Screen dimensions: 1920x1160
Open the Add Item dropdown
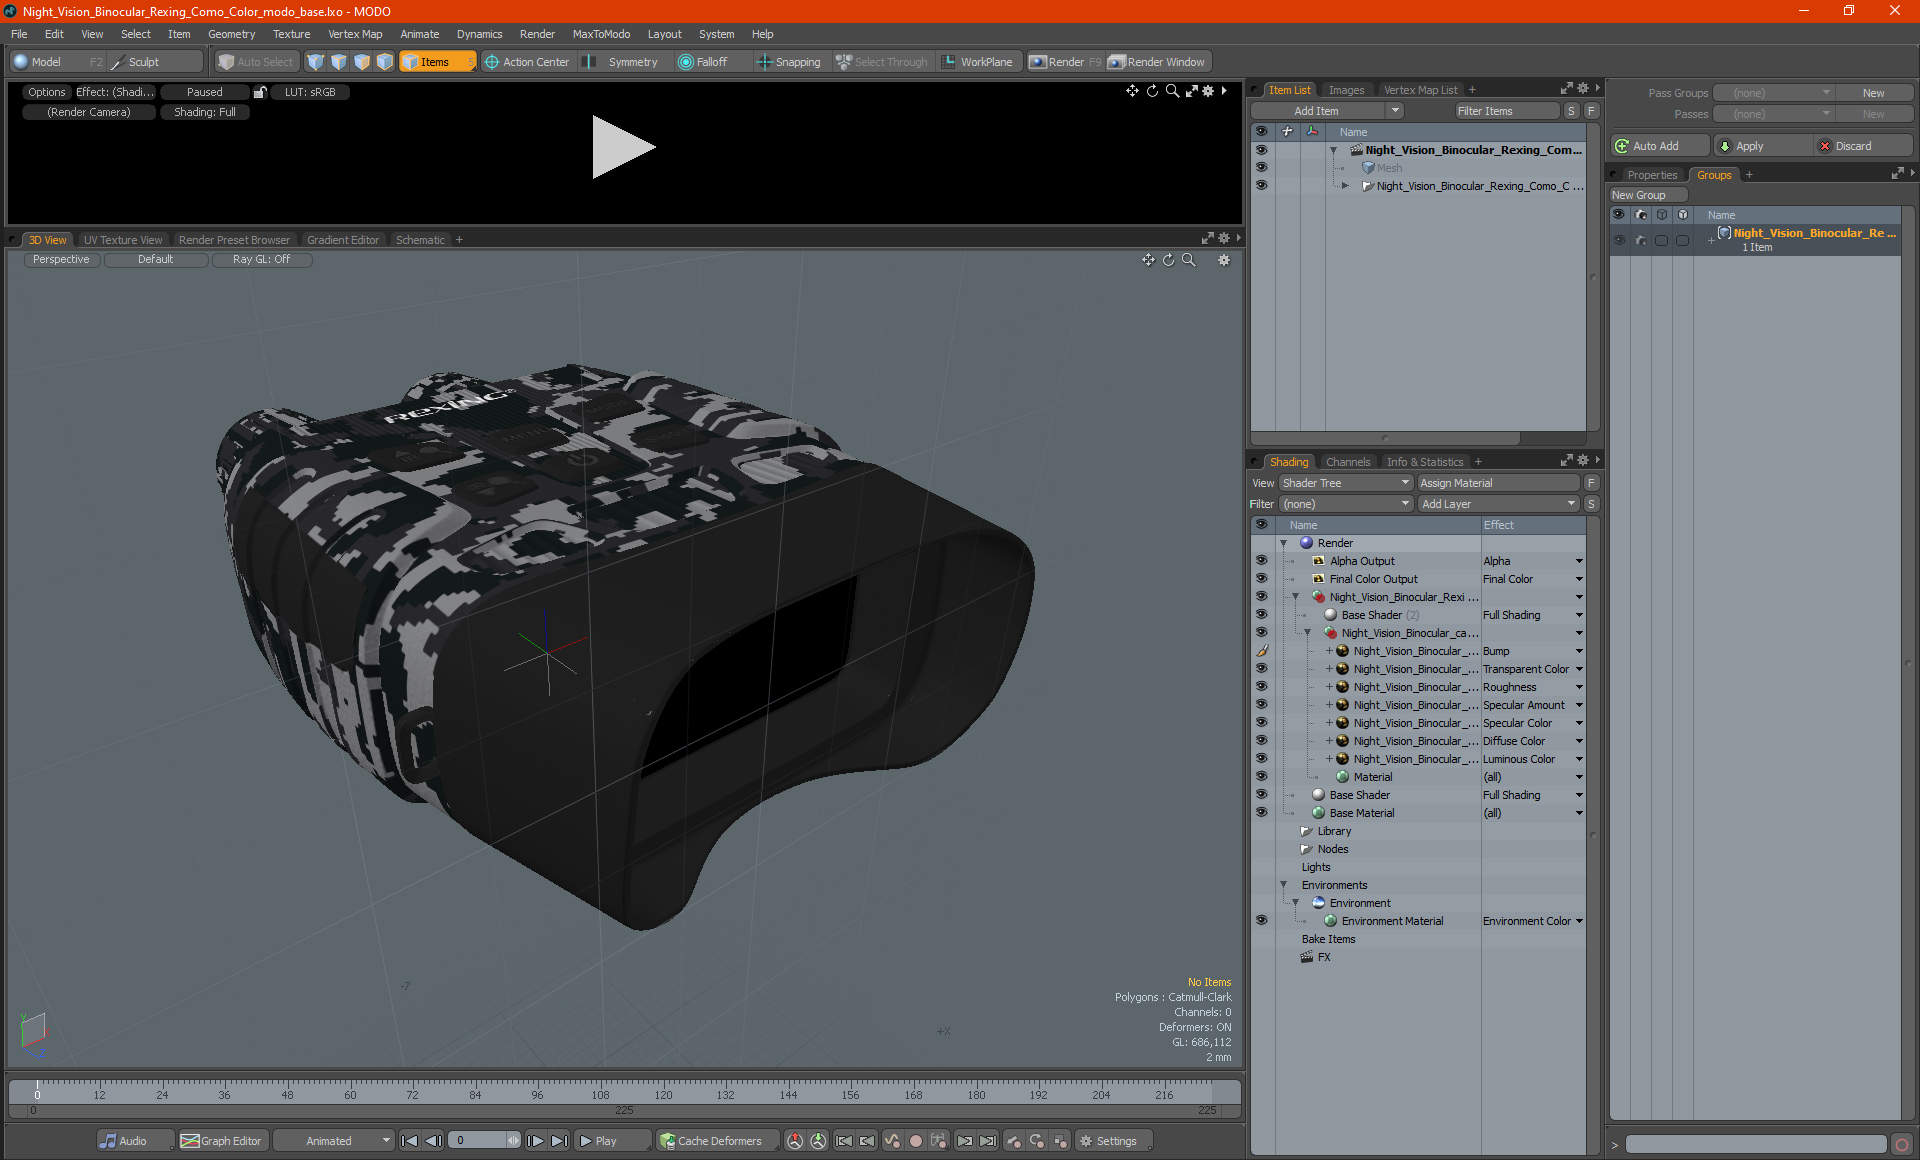coord(1327,111)
